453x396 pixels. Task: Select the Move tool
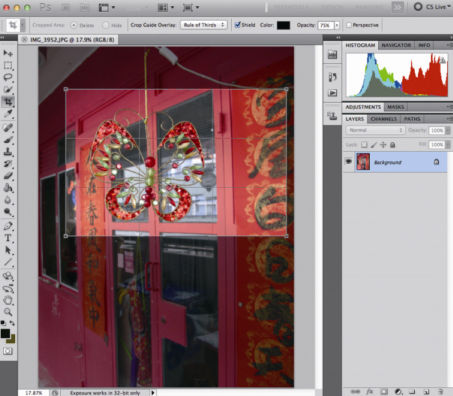point(8,53)
